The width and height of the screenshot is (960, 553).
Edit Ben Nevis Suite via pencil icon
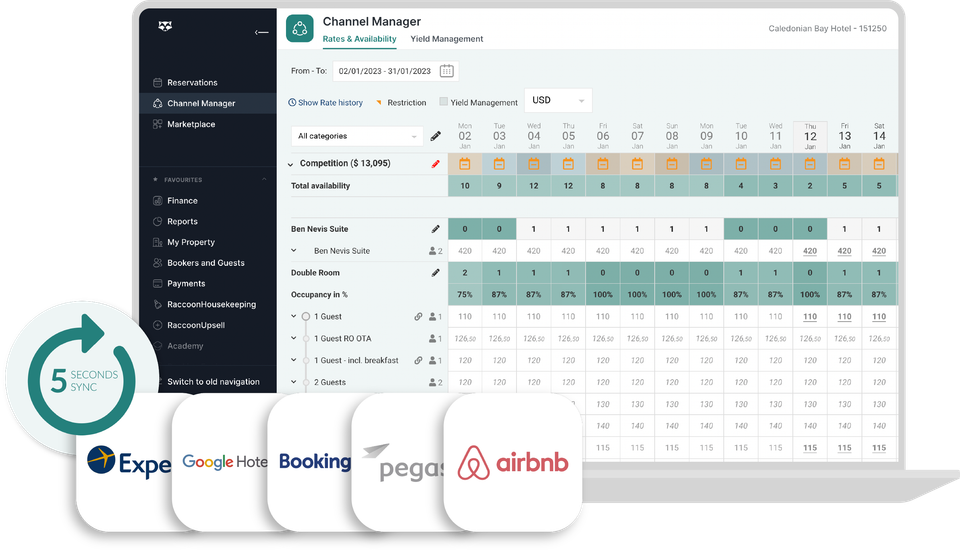tap(435, 229)
